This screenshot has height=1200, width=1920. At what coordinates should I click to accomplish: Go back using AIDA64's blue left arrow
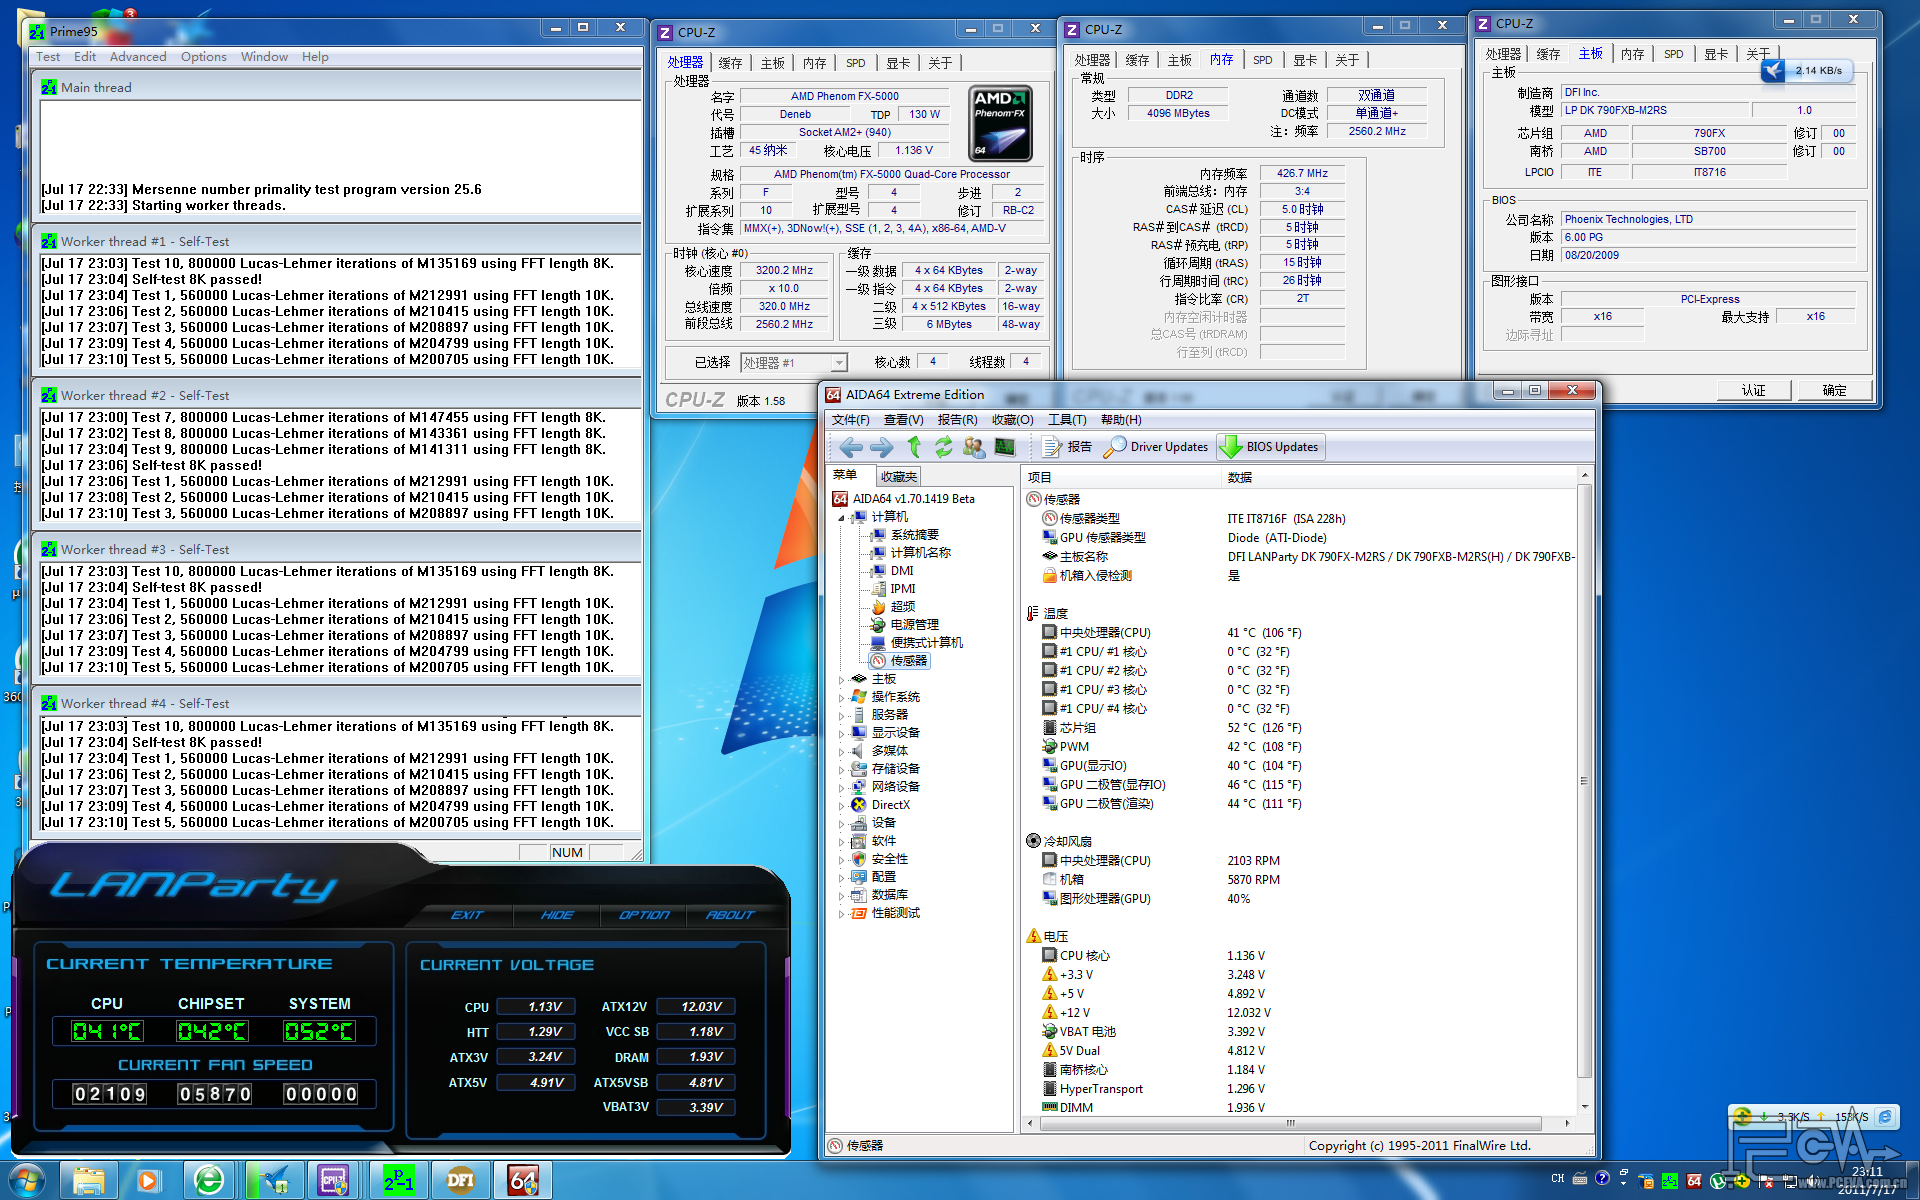point(851,447)
